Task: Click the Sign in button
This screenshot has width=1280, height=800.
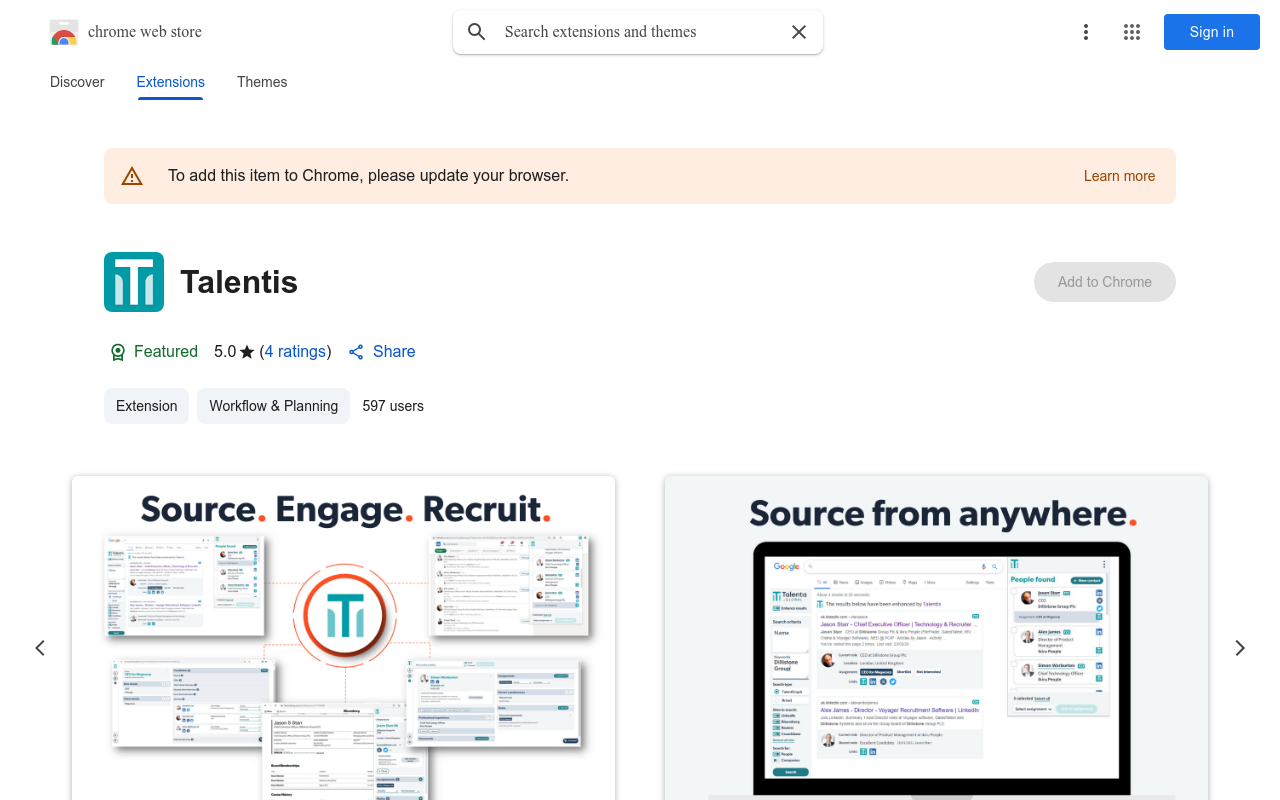Action: (x=1212, y=32)
